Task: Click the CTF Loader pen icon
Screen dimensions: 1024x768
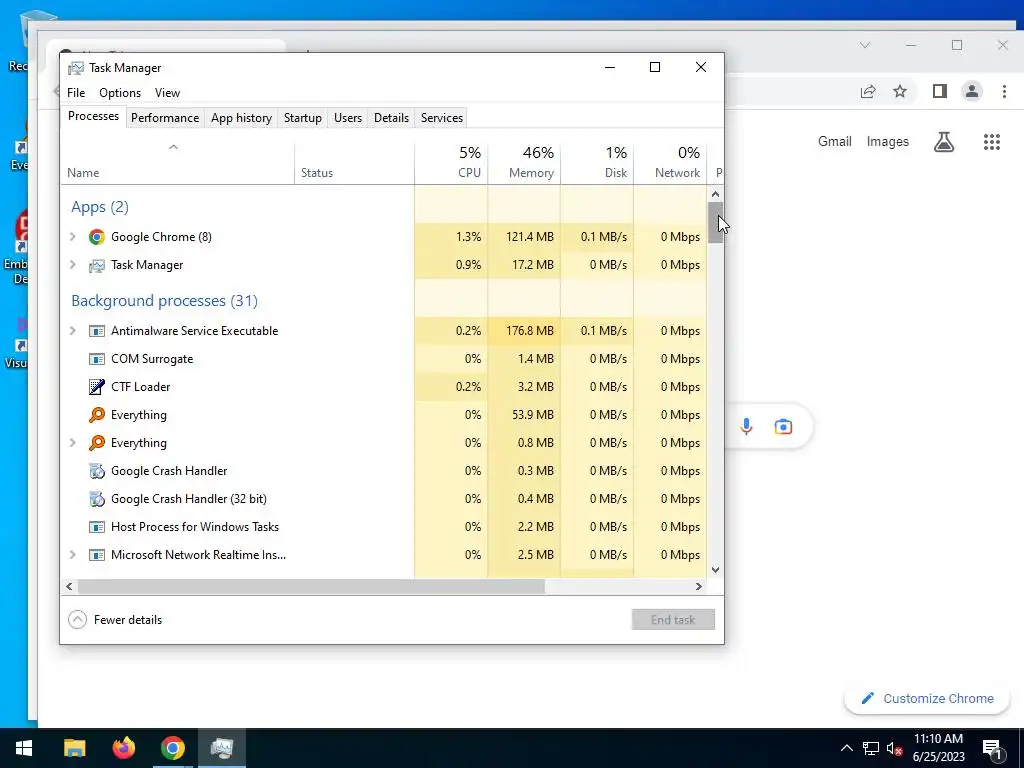Action: coord(97,387)
